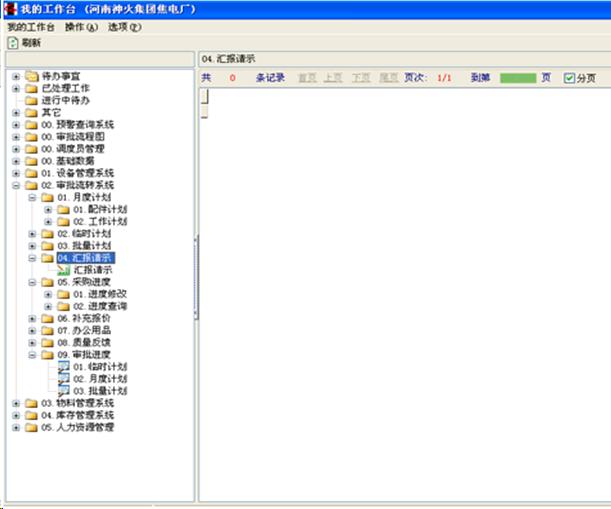Expand the 01. 设备管理系统 tree node
Screen dimensions: 611x509
click(16, 173)
